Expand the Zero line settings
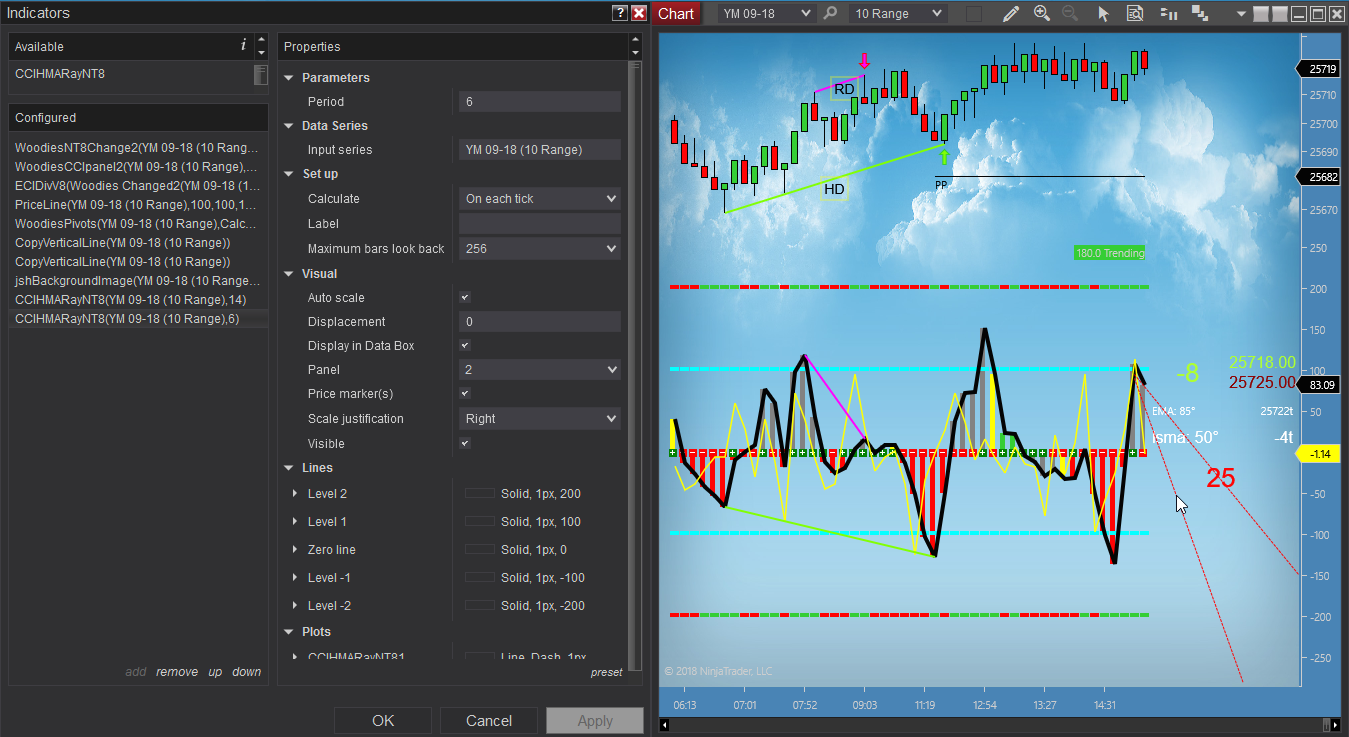 [x=295, y=550]
